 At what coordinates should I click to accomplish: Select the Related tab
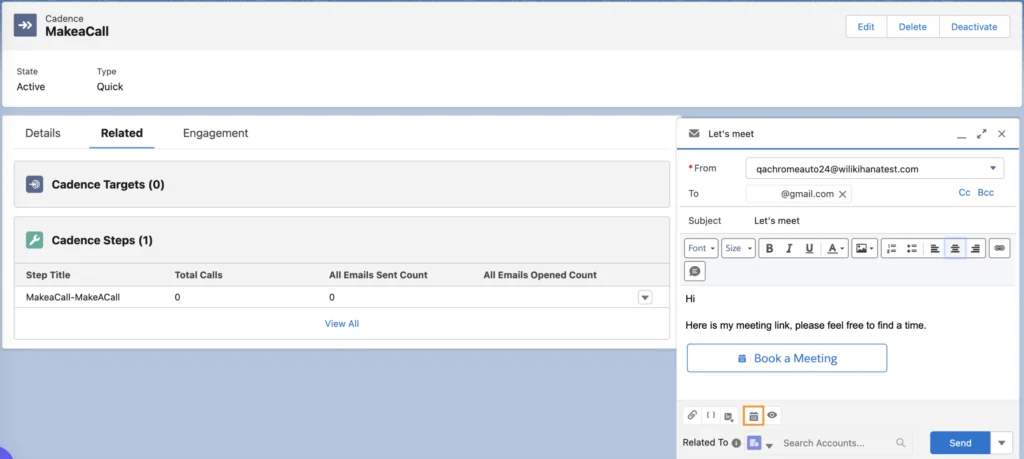[121, 133]
